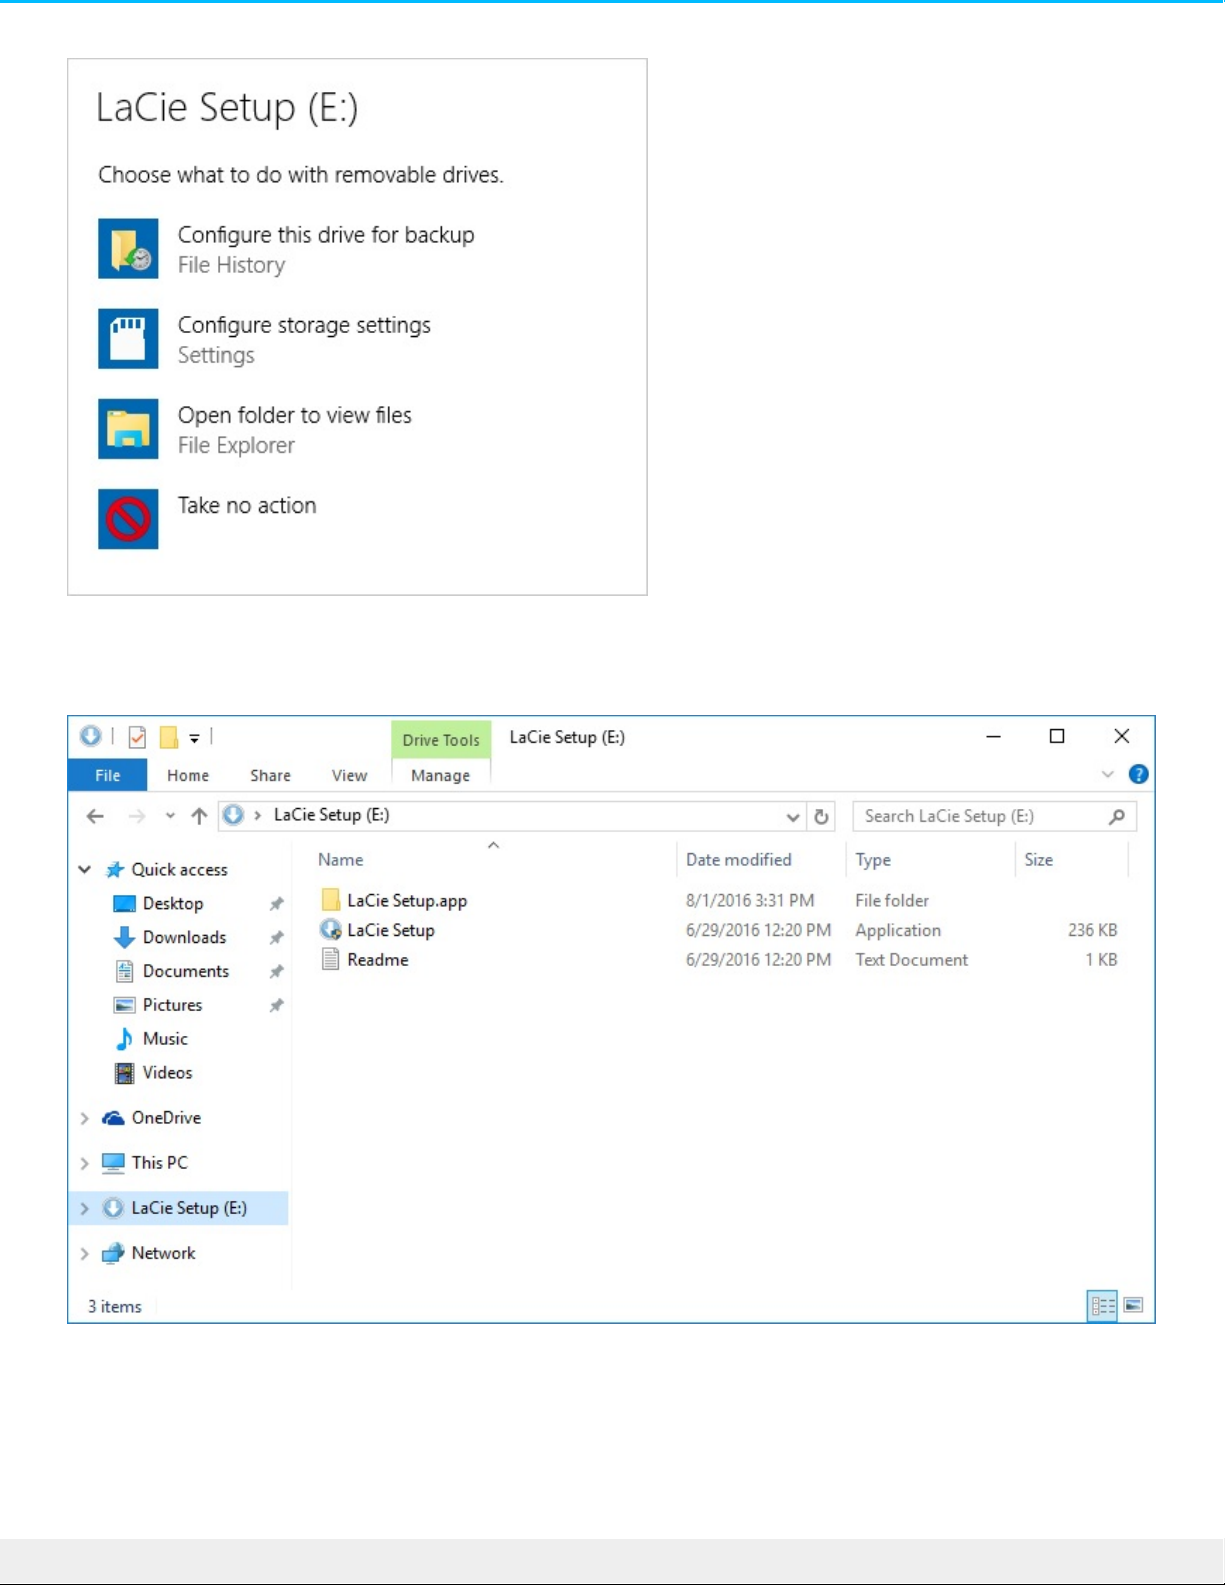Image resolution: width=1225 pixels, height=1585 pixels.
Task: Sort by the Type column header
Action: point(873,860)
